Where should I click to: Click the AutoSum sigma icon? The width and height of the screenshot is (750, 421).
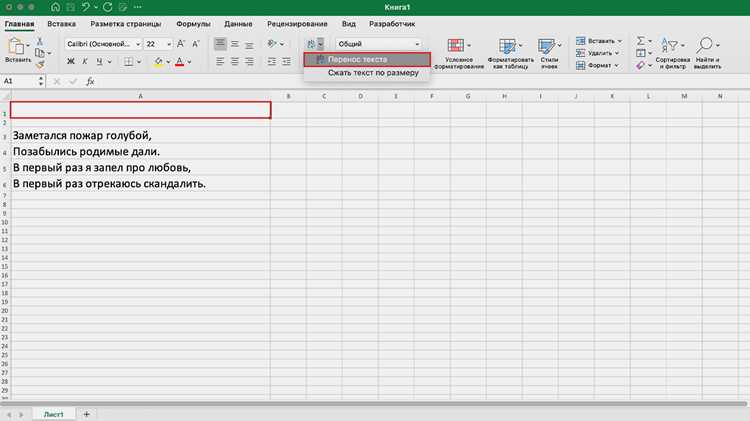[640, 41]
